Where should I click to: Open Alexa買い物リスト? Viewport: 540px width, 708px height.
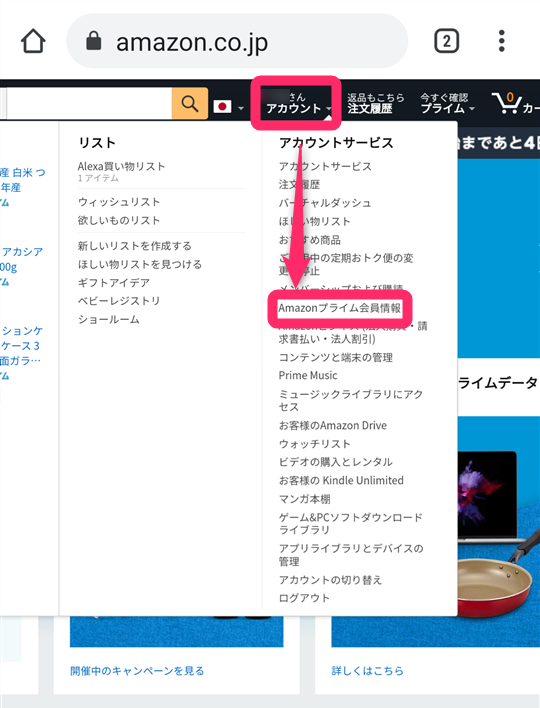121,166
